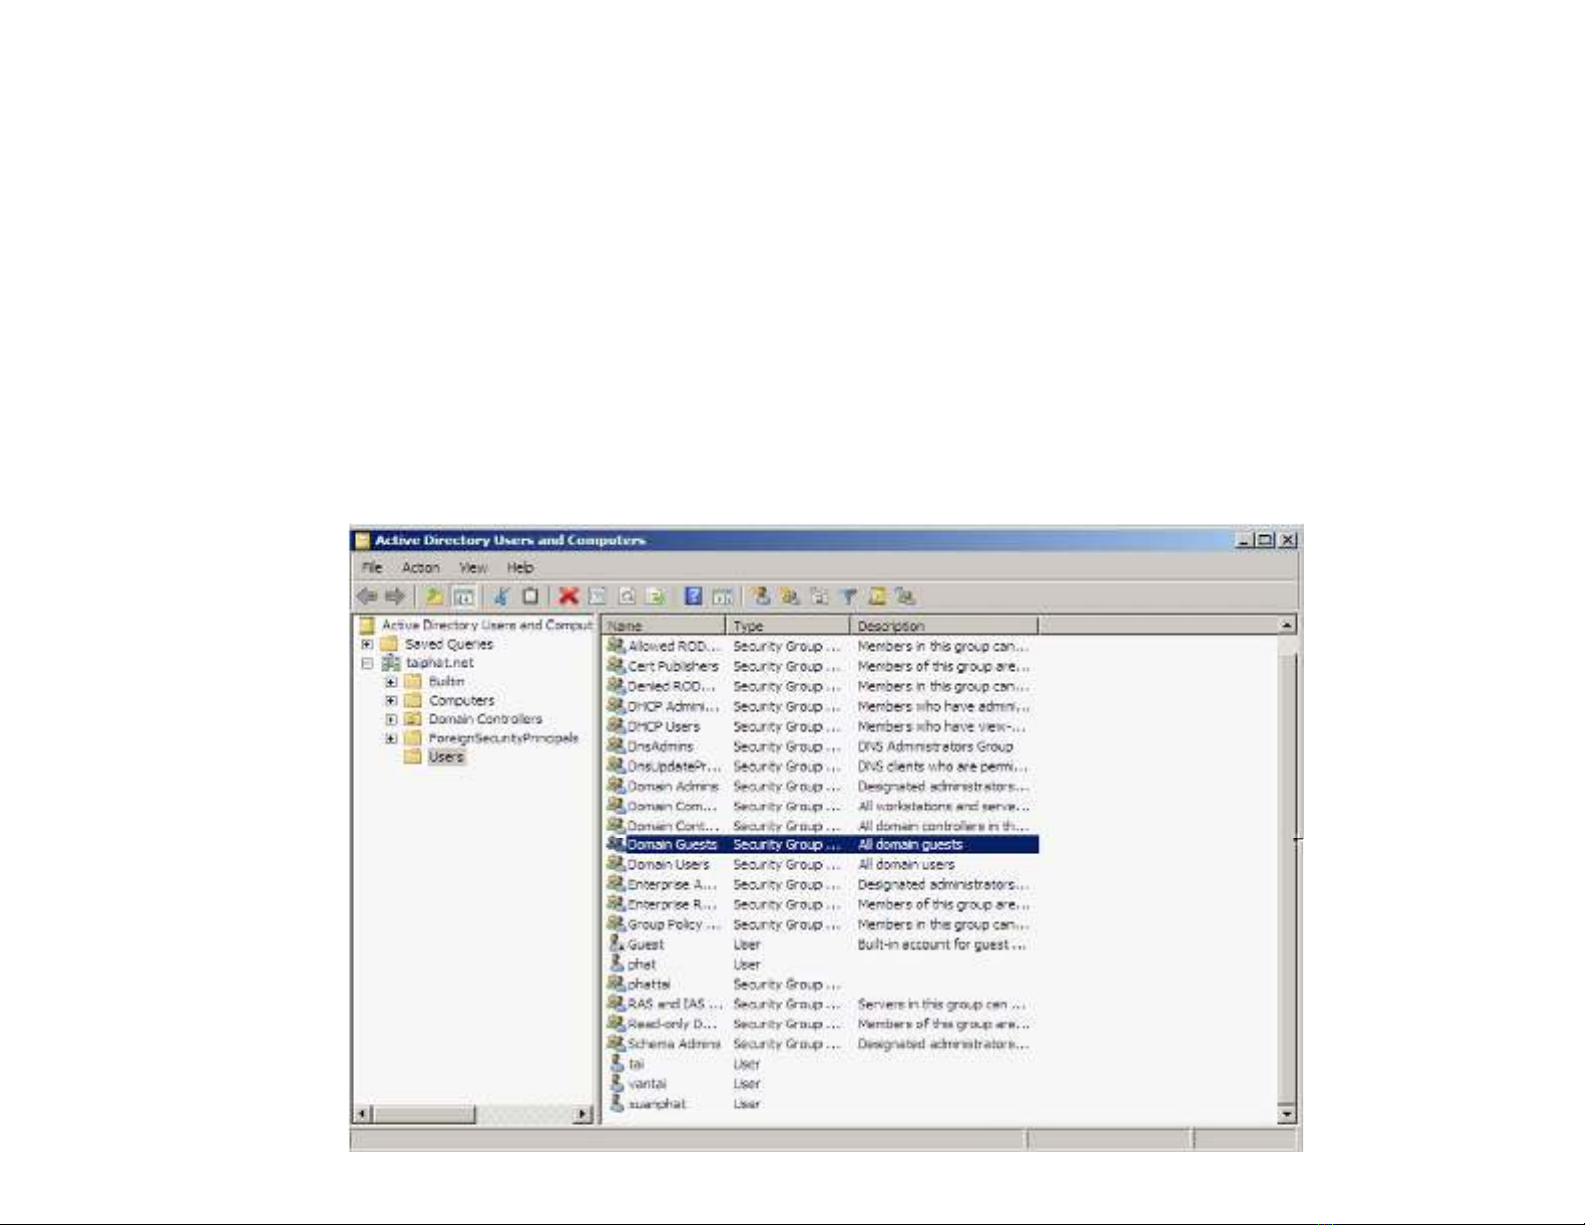Viewport: 1585px width, 1225px height.
Task: Sort by the Type column header
Action: click(788, 626)
